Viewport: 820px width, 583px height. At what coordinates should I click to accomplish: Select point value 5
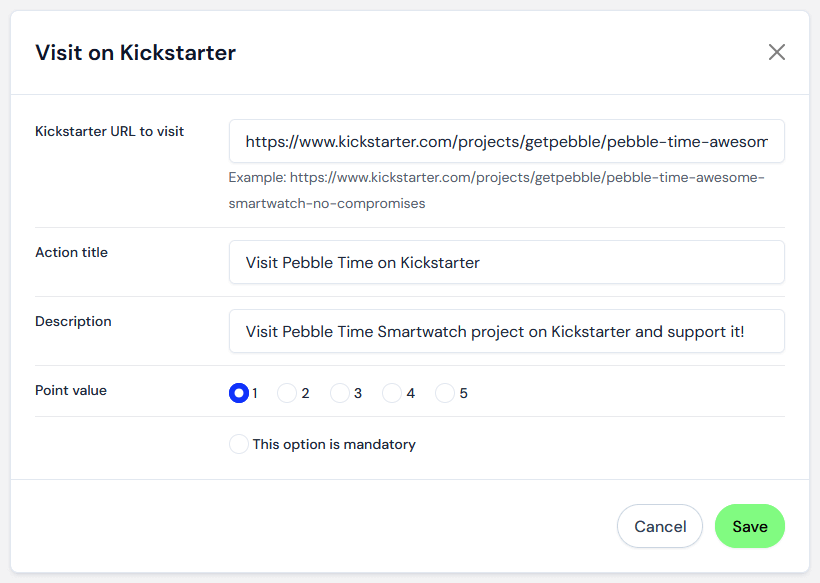pyautogui.click(x=445, y=393)
